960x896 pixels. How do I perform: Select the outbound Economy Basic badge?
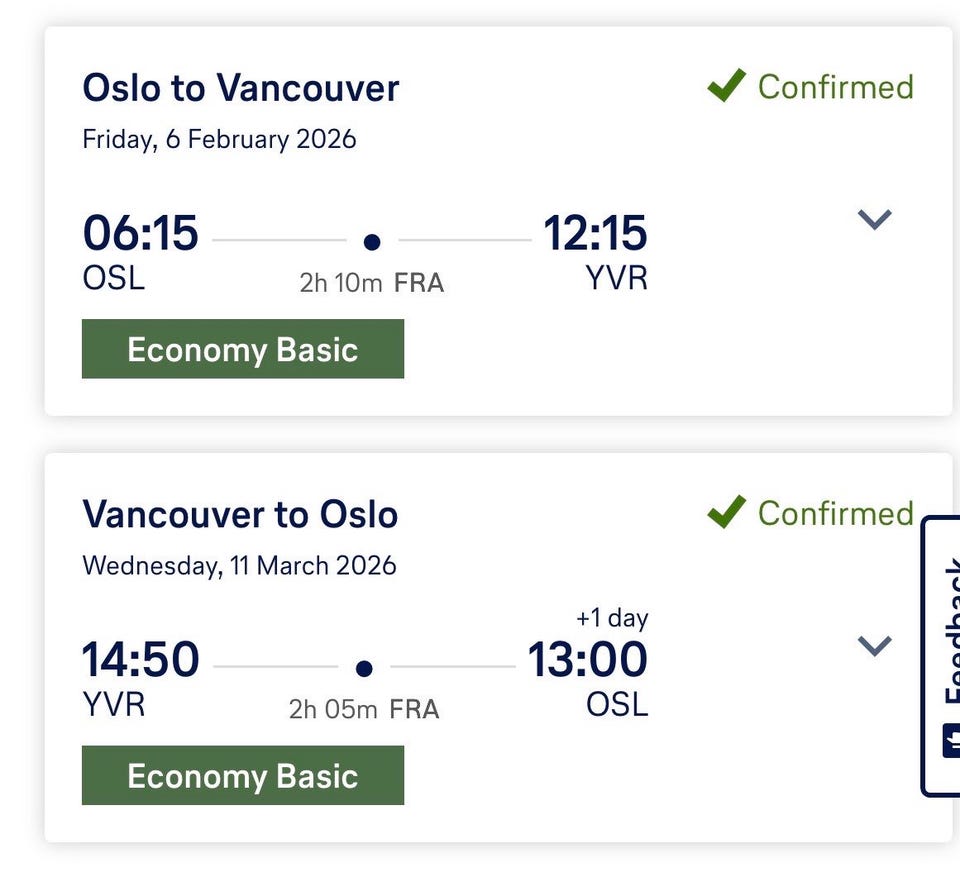243,349
